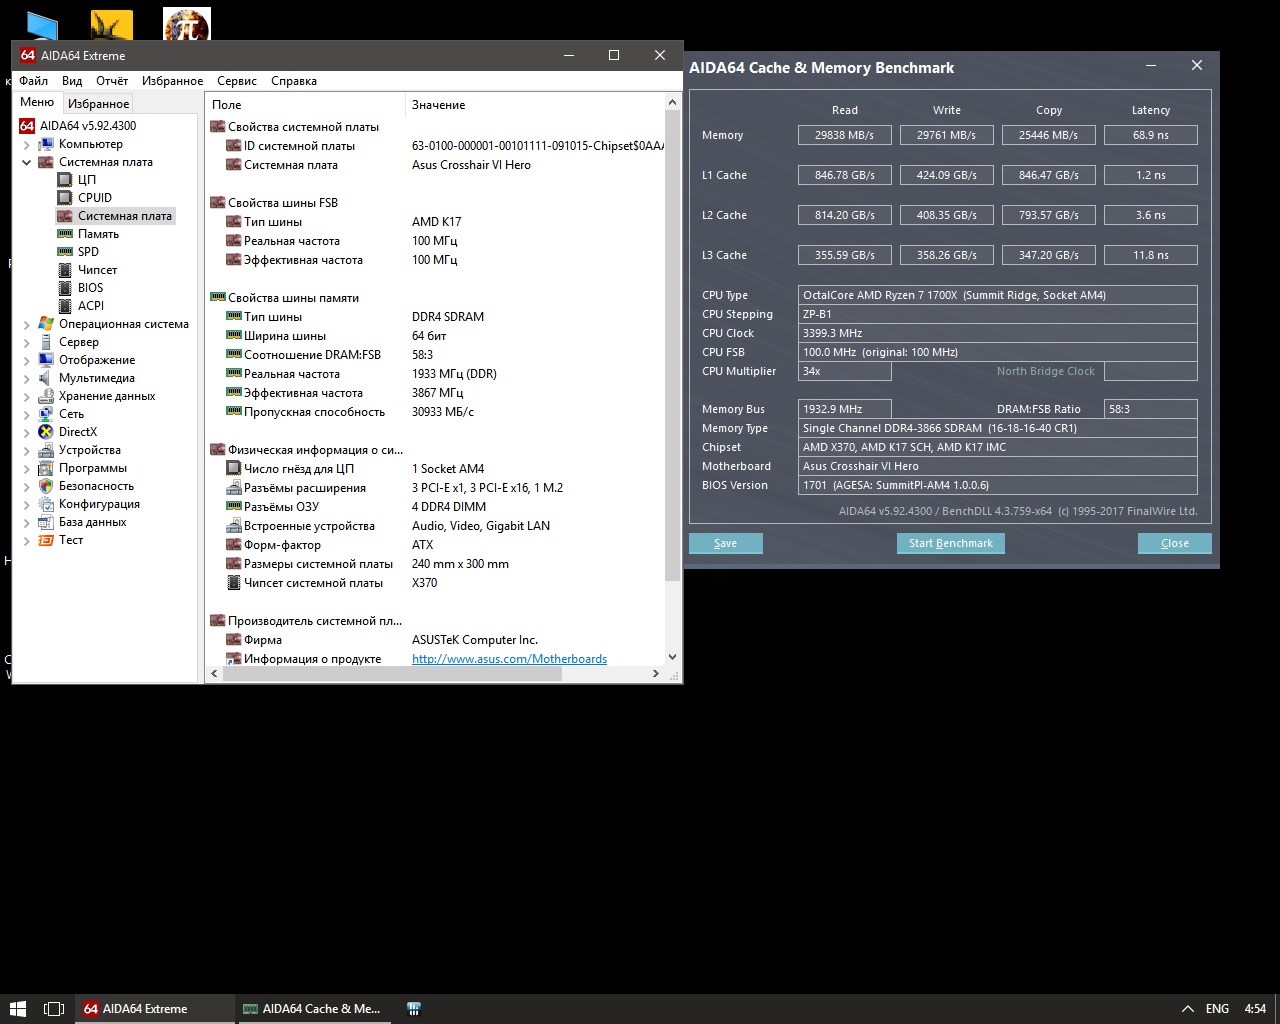Collapse the Системная плата tree node
The height and width of the screenshot is (1024, 1280).
pos(26,162)
